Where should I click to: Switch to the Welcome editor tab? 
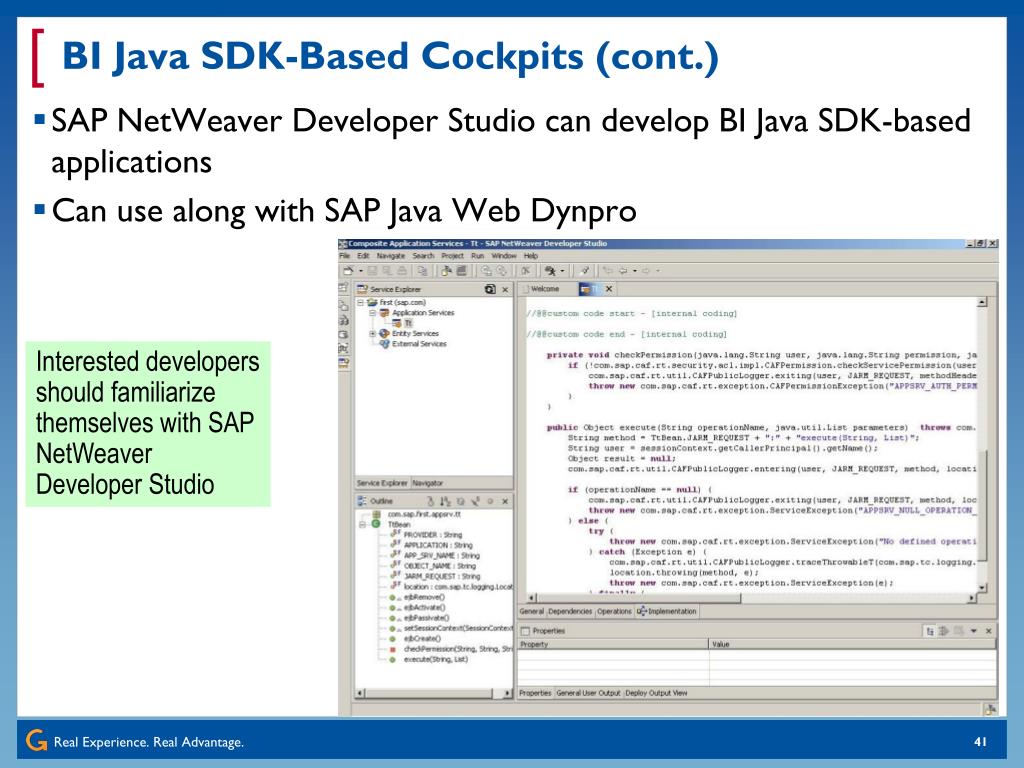[x=545, y=289]
